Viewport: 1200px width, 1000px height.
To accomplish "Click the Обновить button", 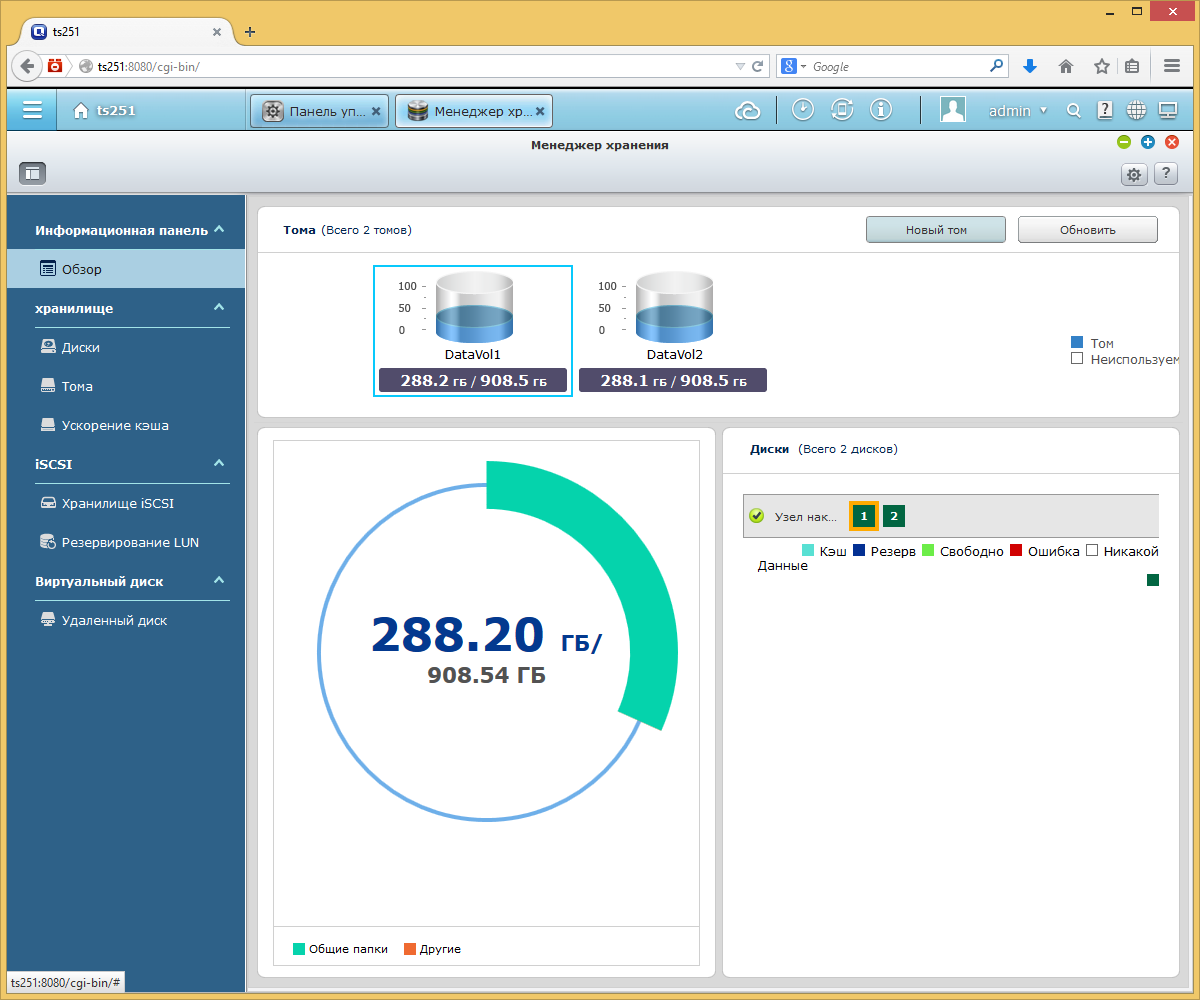I will [x=1088, y=229].
